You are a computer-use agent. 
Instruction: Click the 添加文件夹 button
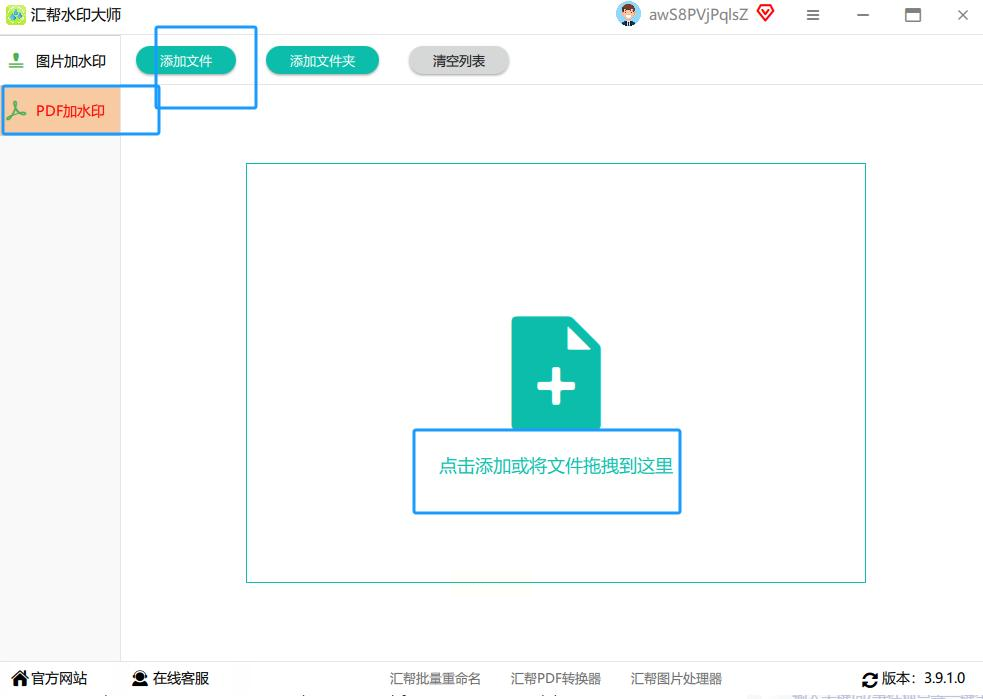322,61
